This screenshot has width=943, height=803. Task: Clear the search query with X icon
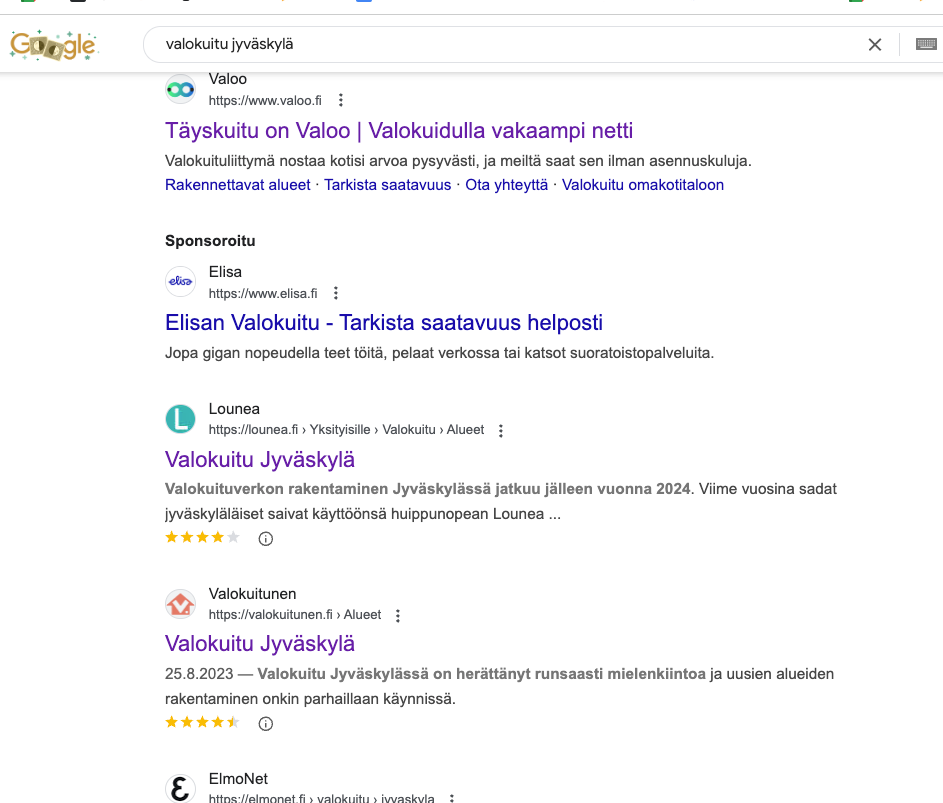point(875,45)
